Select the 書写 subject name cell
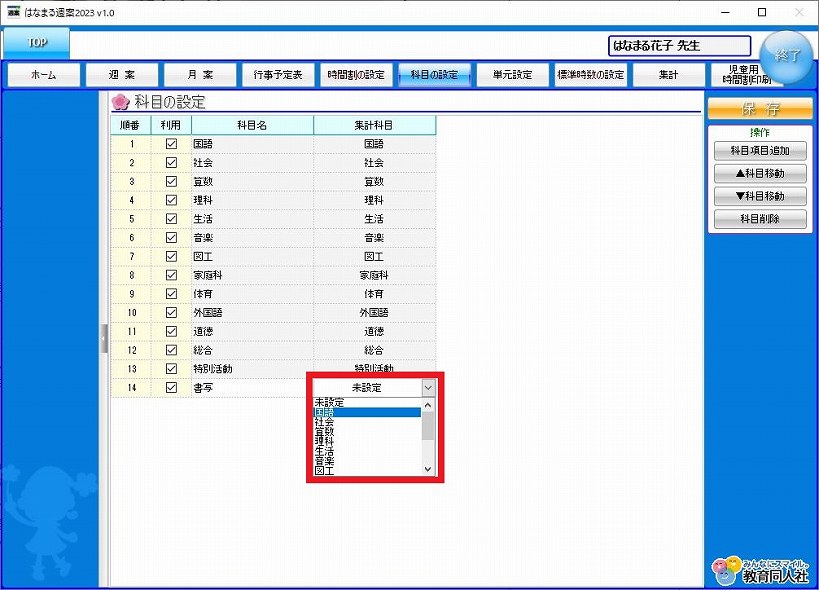This screenshot has height=590, width=819. [x=252, y=388]
